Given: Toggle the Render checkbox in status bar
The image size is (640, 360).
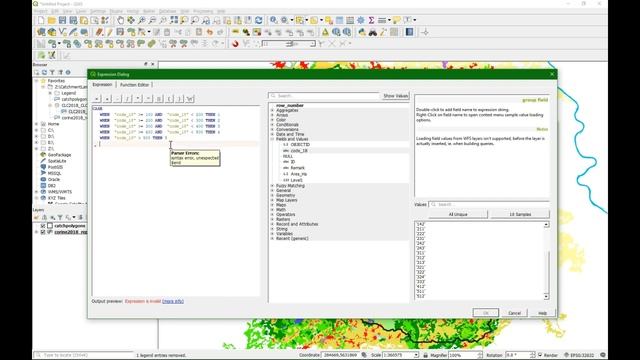Looking at the screenshot, I should coord(540,355).
